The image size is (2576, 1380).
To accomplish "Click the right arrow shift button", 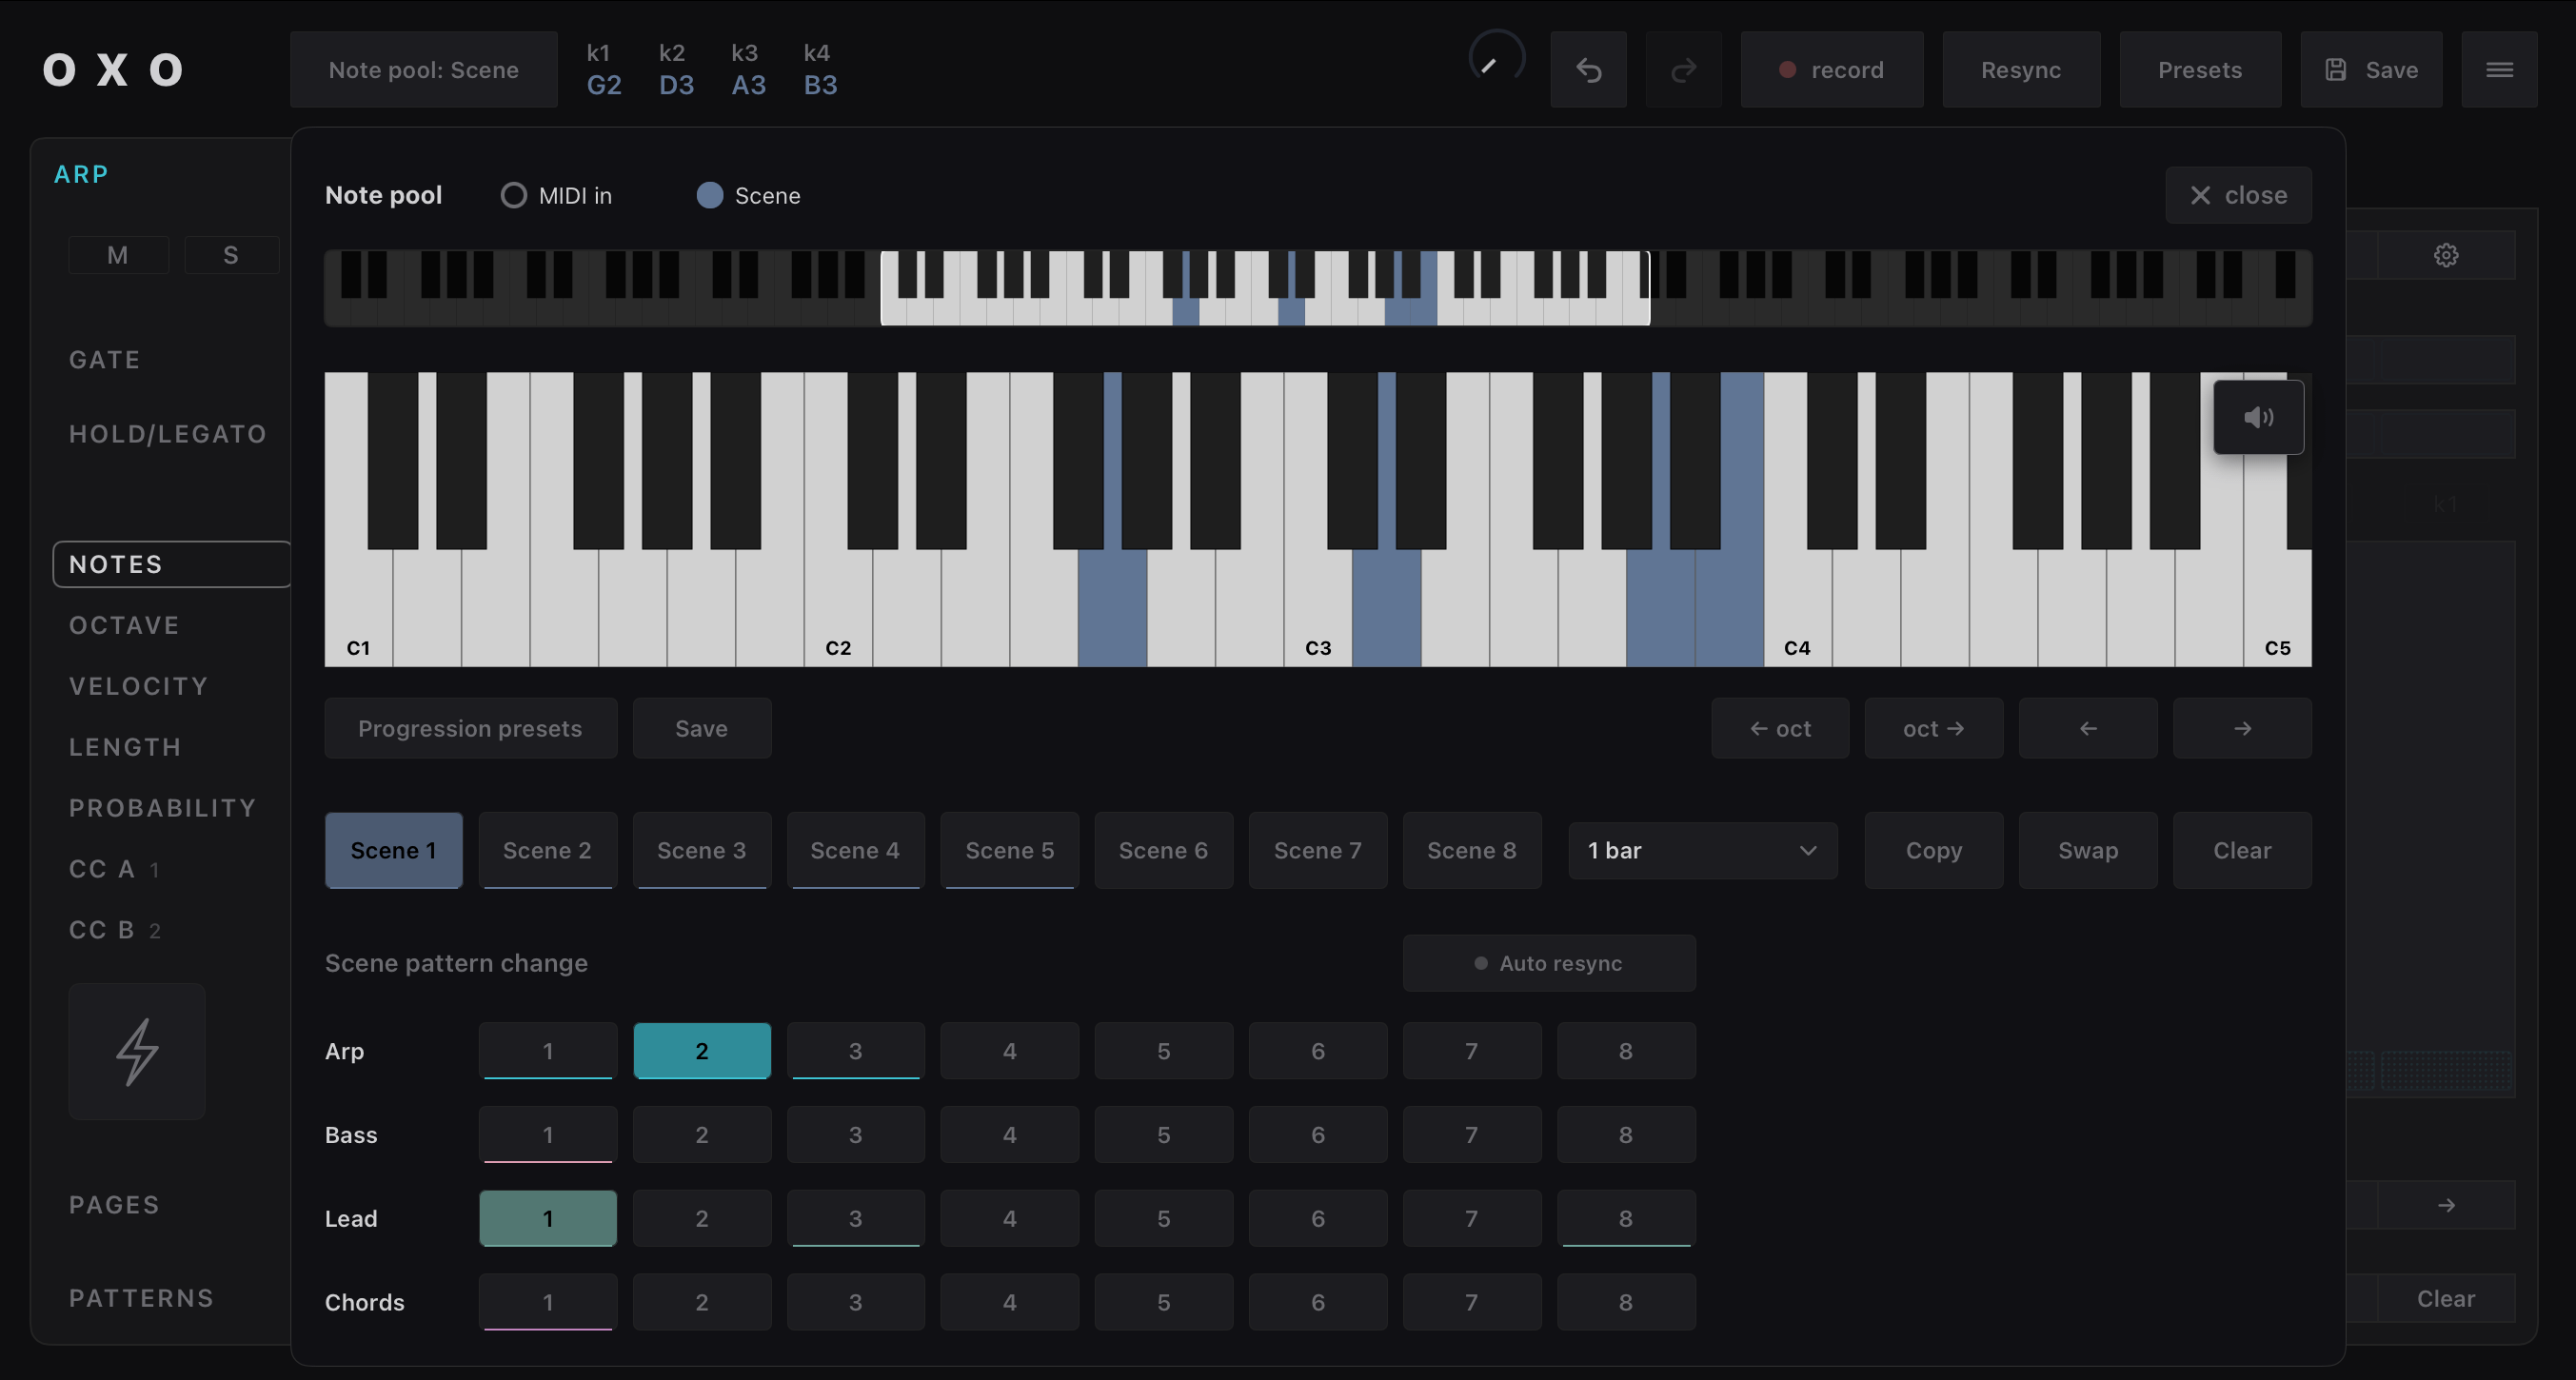I will click(x=2242, y=728).
